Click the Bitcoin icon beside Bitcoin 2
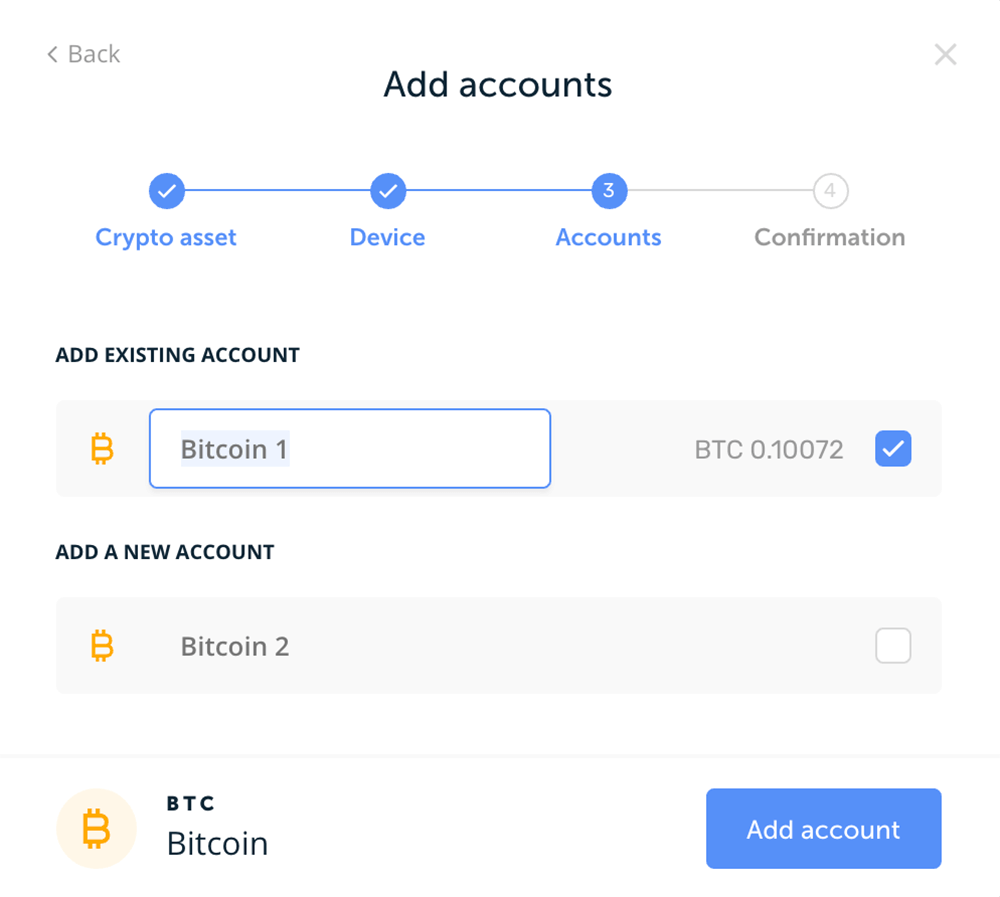This screenshot has height=897, width=1000. click(x=102, y=646)
